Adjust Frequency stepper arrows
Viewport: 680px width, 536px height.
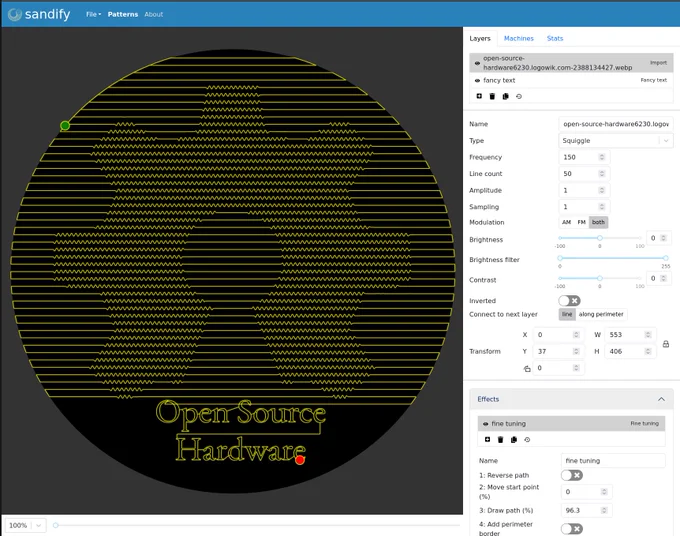[x=602, y=157]
